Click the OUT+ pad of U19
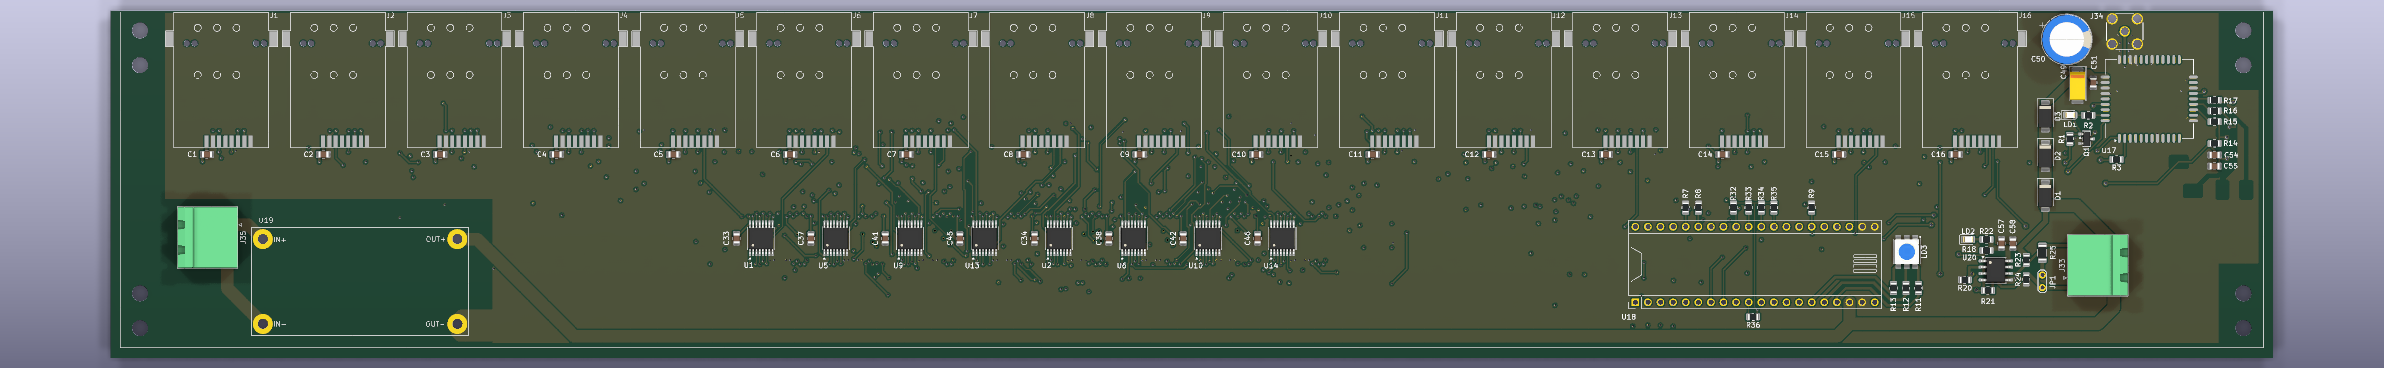2384x368 pixels. click(457, 239)
